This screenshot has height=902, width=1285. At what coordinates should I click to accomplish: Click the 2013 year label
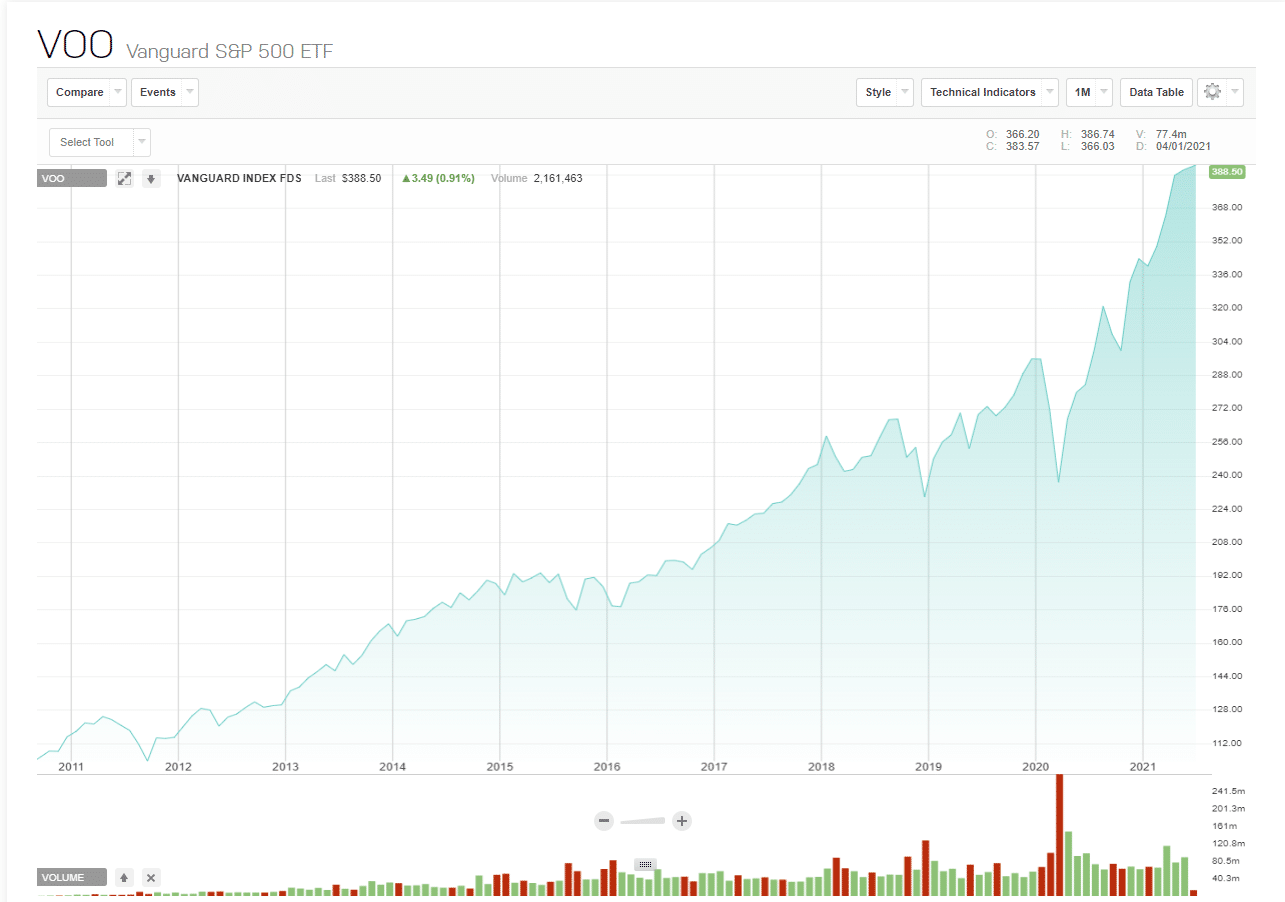[285, 767]
